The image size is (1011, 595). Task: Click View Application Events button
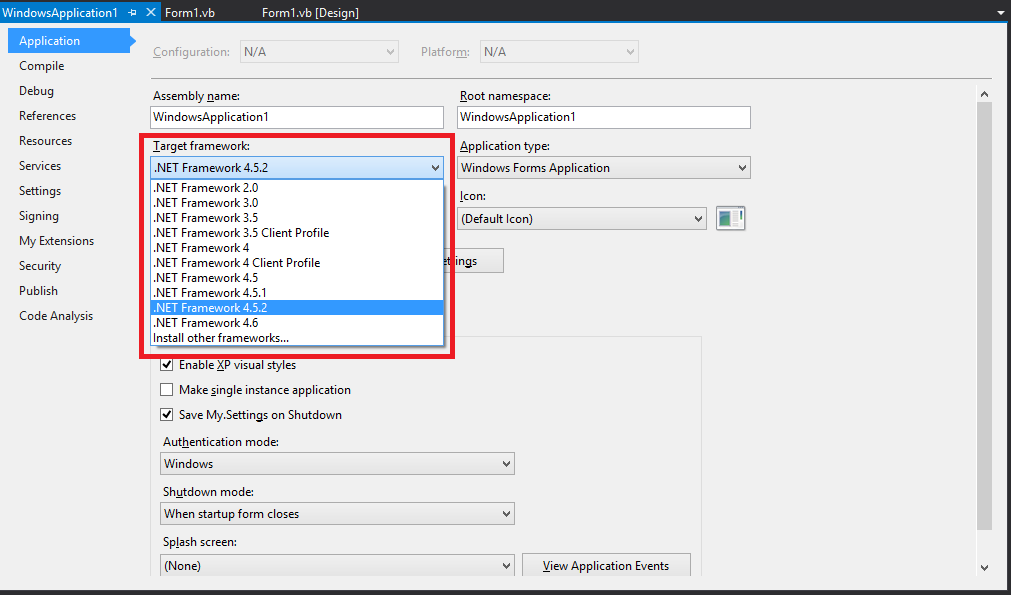click(x=606, y=565)
